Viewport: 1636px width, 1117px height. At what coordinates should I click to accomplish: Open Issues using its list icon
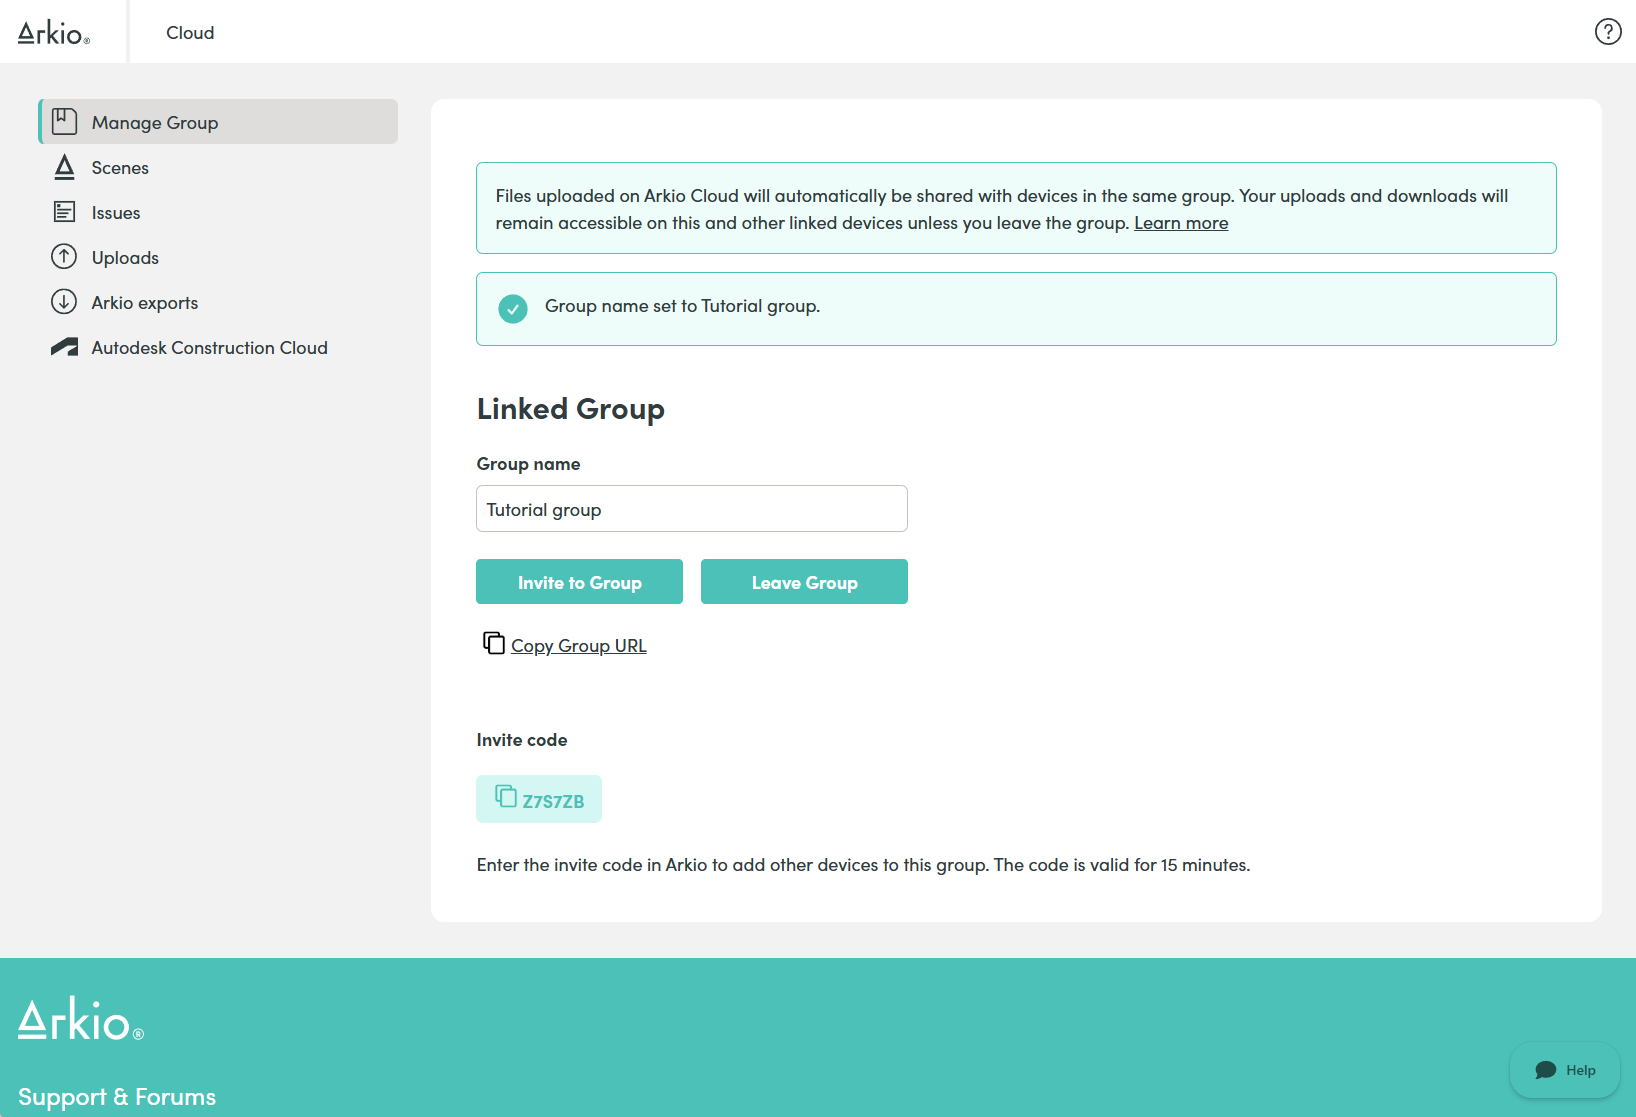point(64,211)
